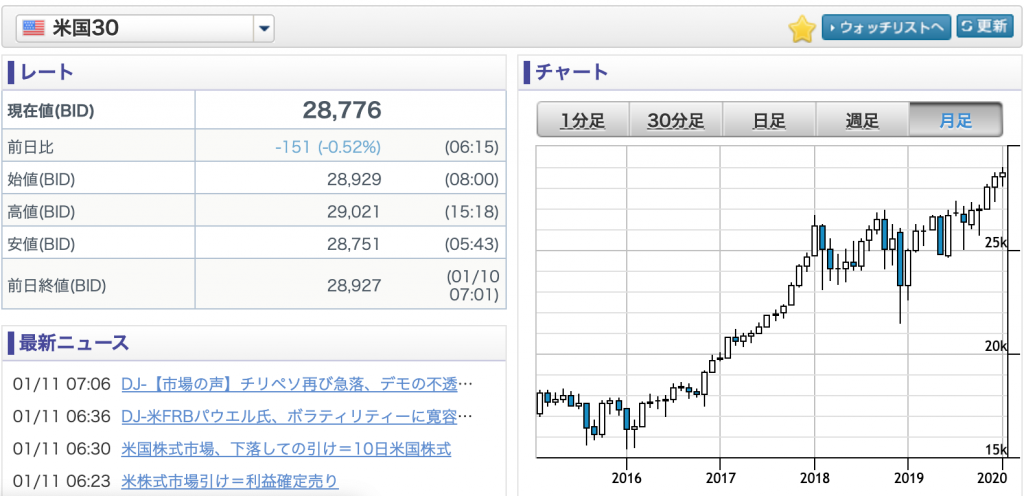Click the レート section heading

point(47,72)
